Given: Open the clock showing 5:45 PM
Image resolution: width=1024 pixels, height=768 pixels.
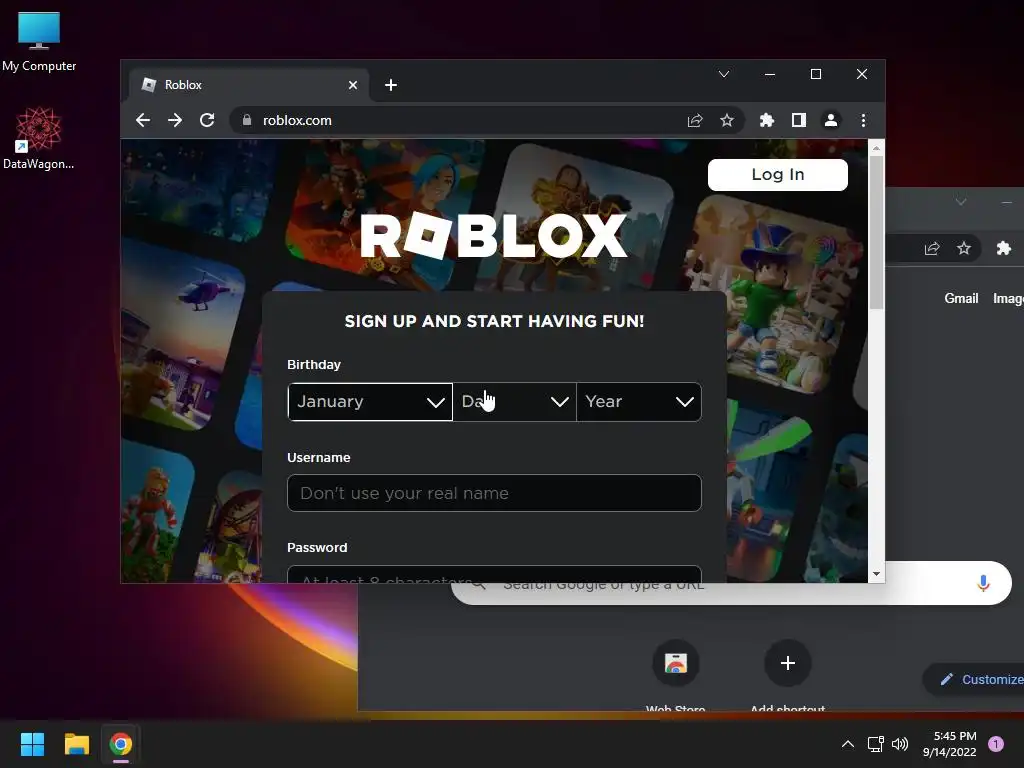Looking at the screenshot, I should pyautogui.click(x=950, y=744).
